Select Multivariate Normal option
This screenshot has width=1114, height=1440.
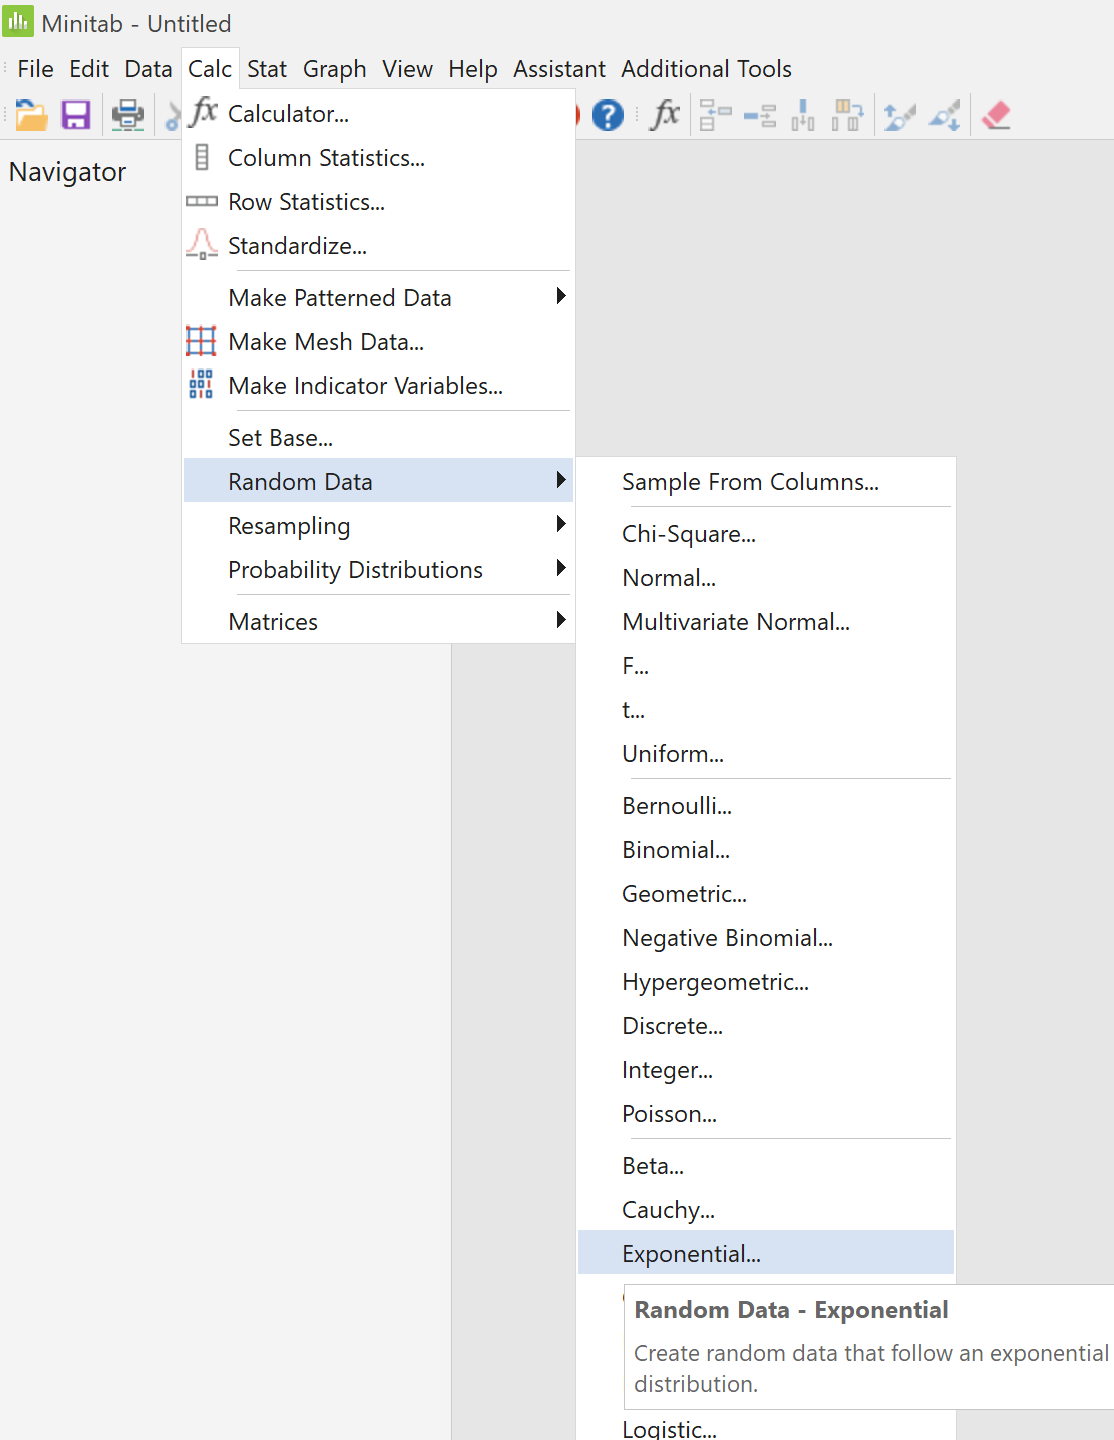click(766, 622)
